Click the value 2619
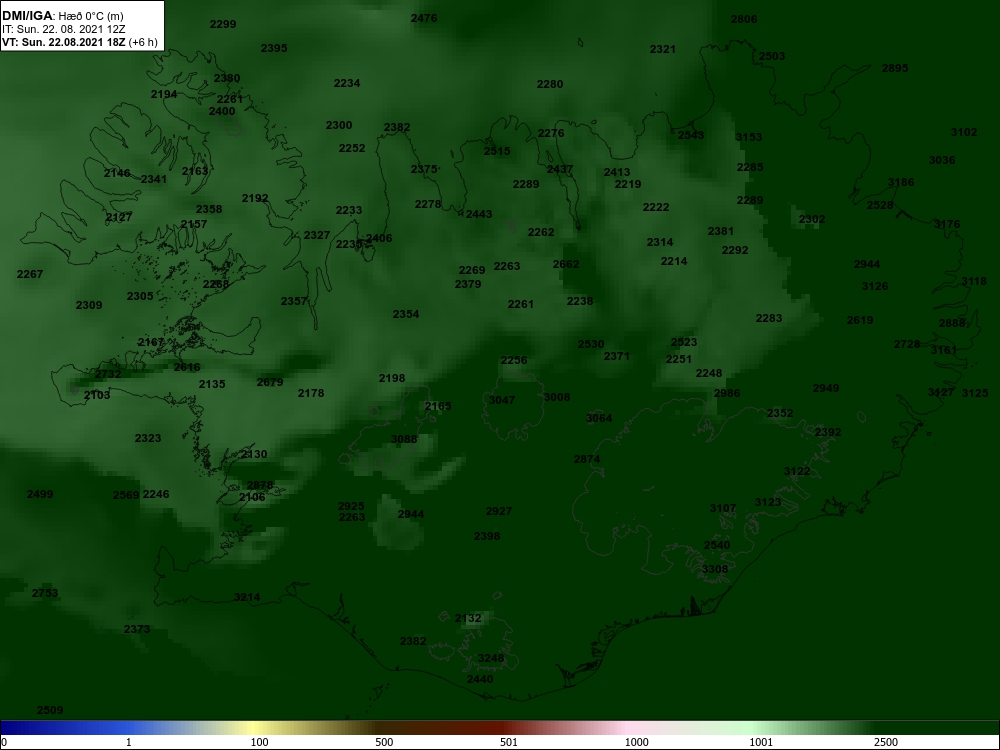The height and width of the screenshot is (750, 1000). coord(860,320)
